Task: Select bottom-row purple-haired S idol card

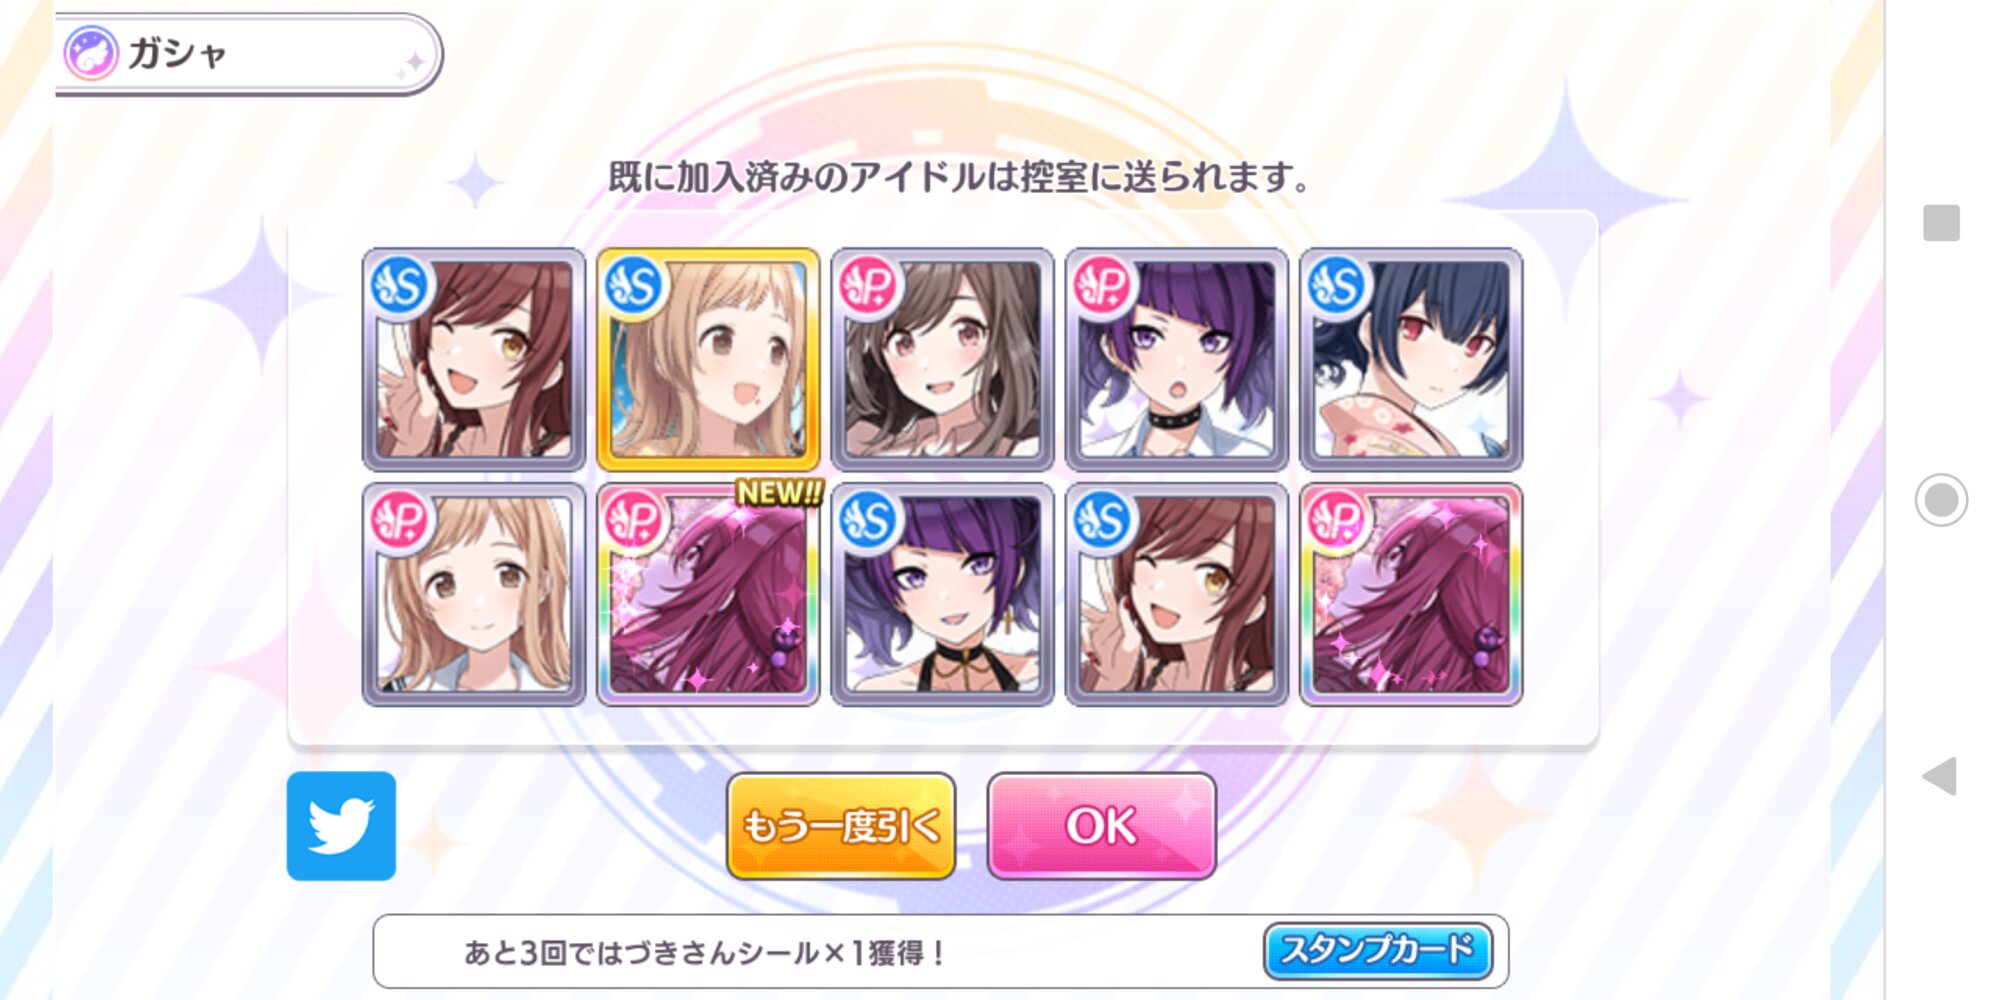Action: click(x=942, y=594)
